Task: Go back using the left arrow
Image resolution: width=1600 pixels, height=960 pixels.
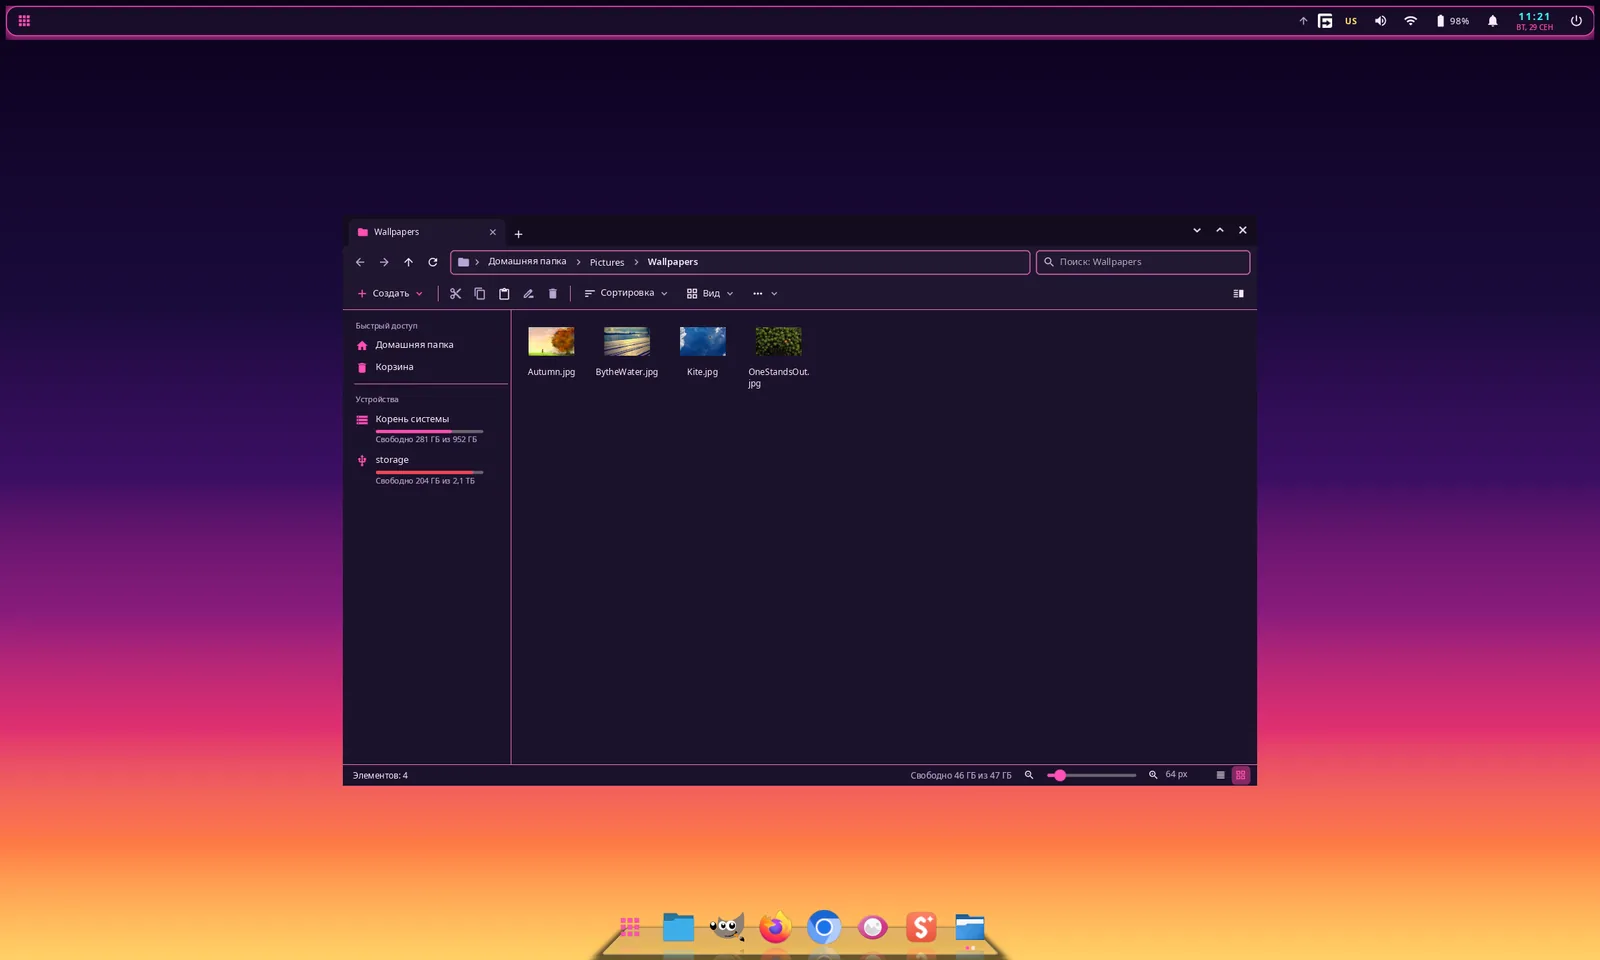Action: click(360, 262)
